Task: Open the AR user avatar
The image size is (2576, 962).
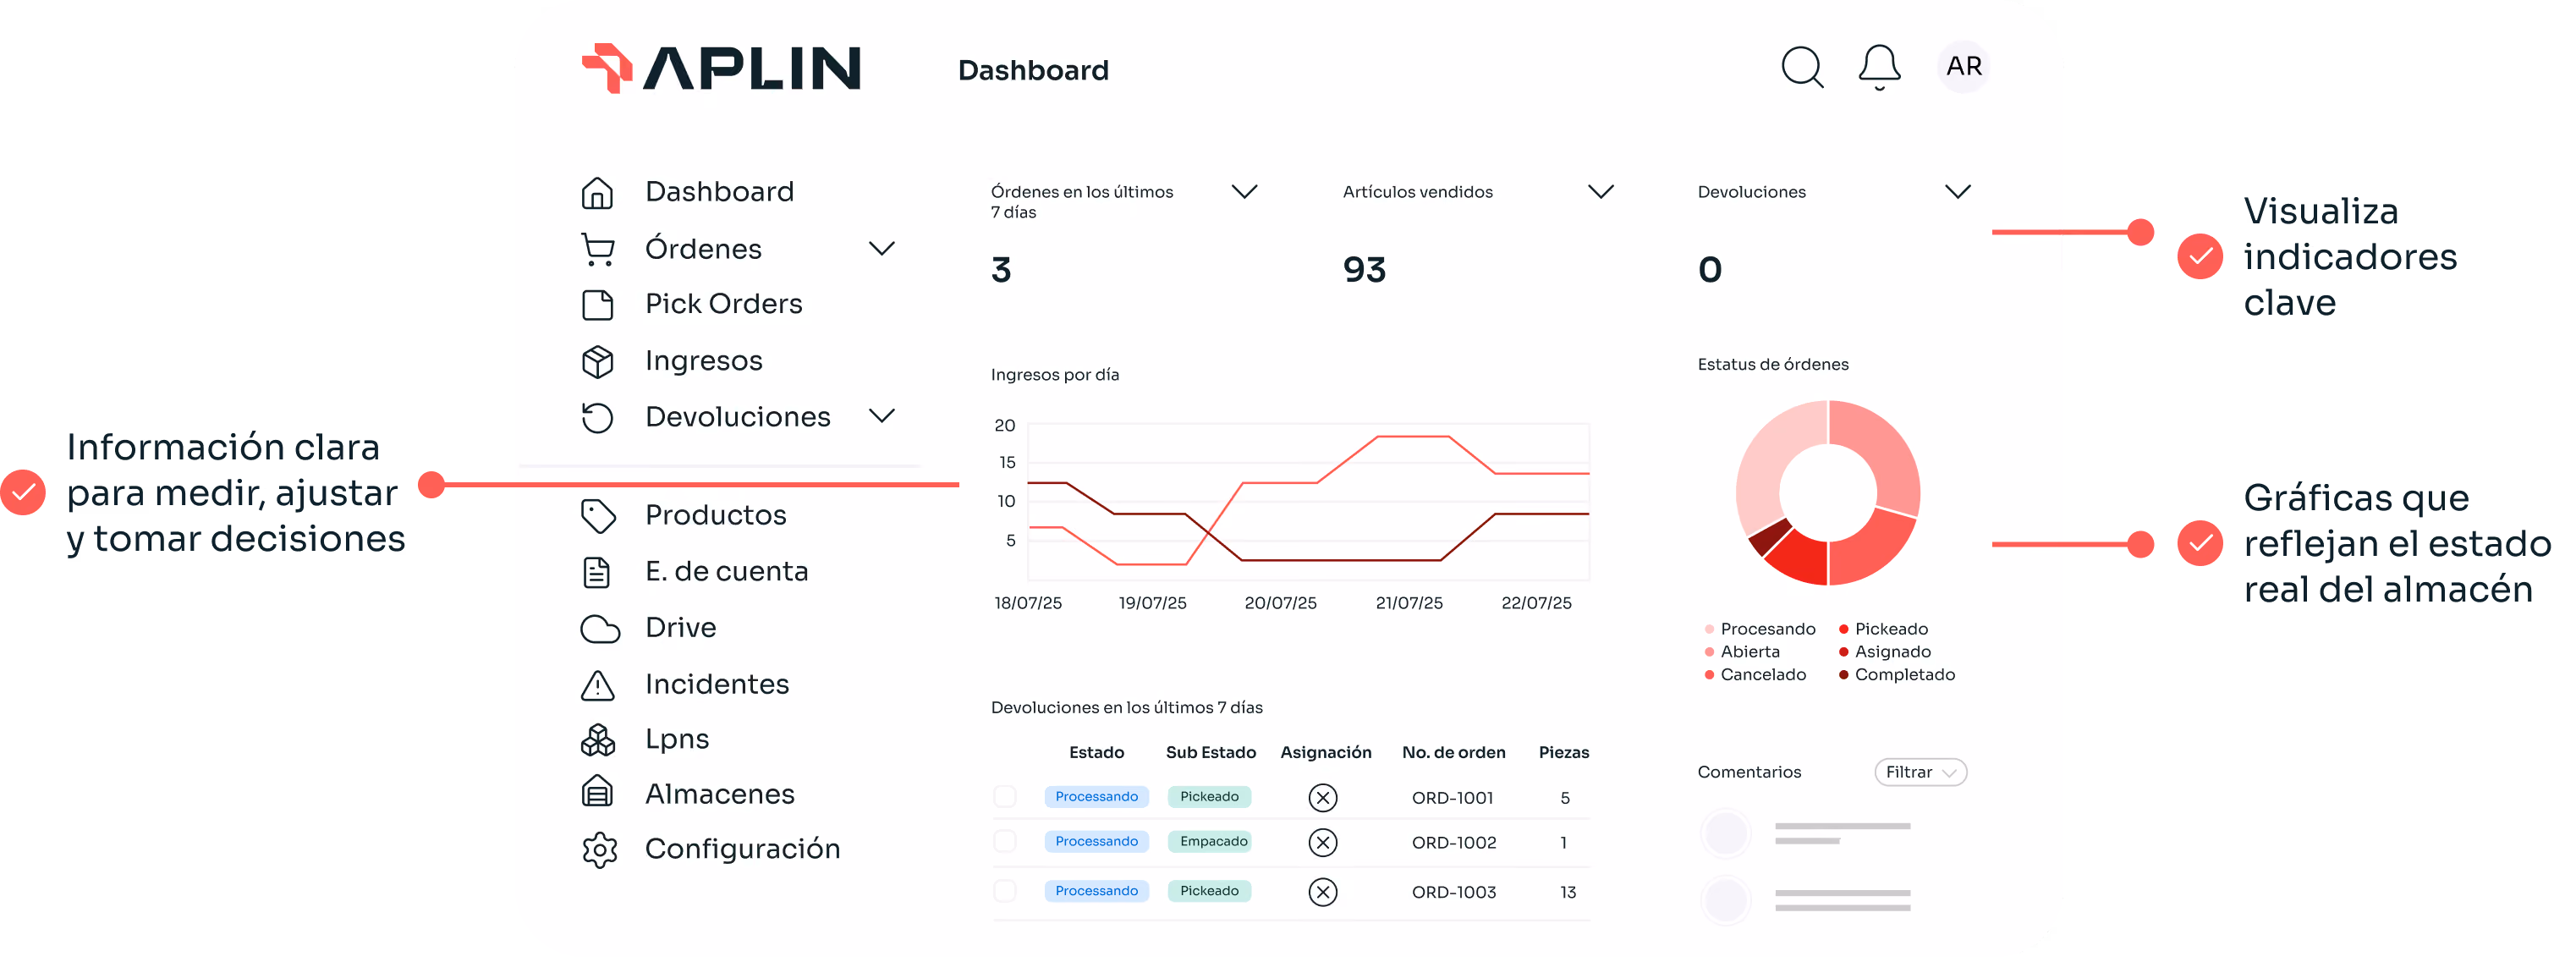Action: (1963, 67)
